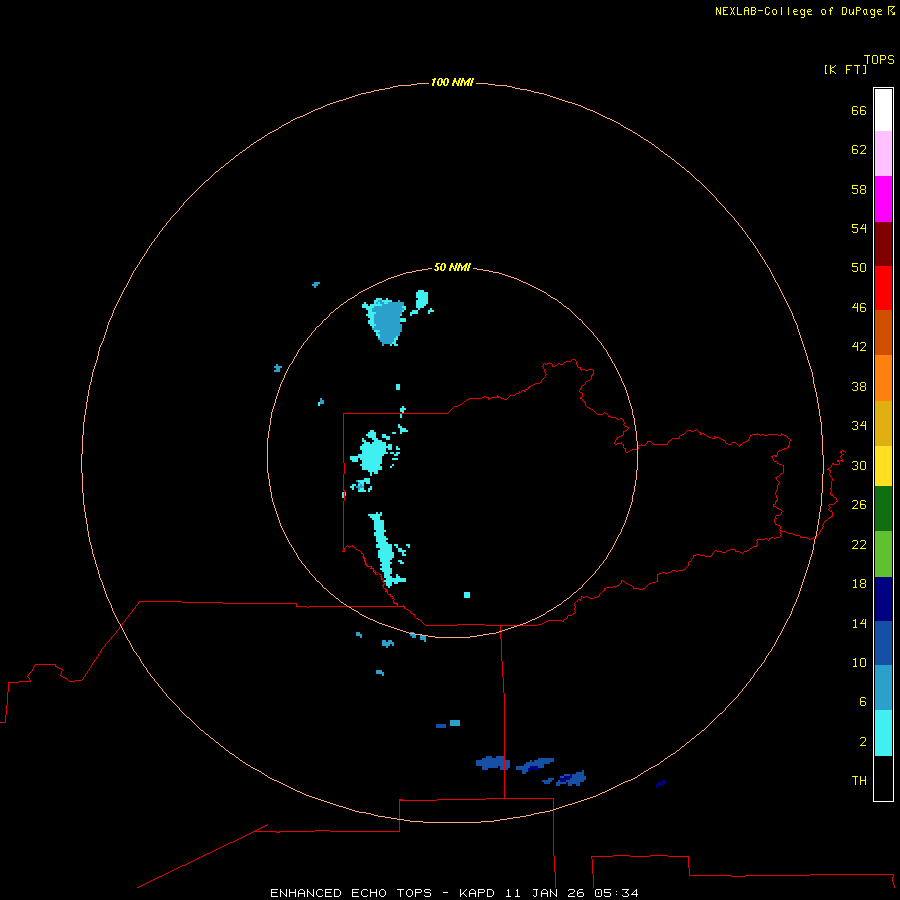
Task: Click the legend value 14
Action: click(x=859, y=623)
